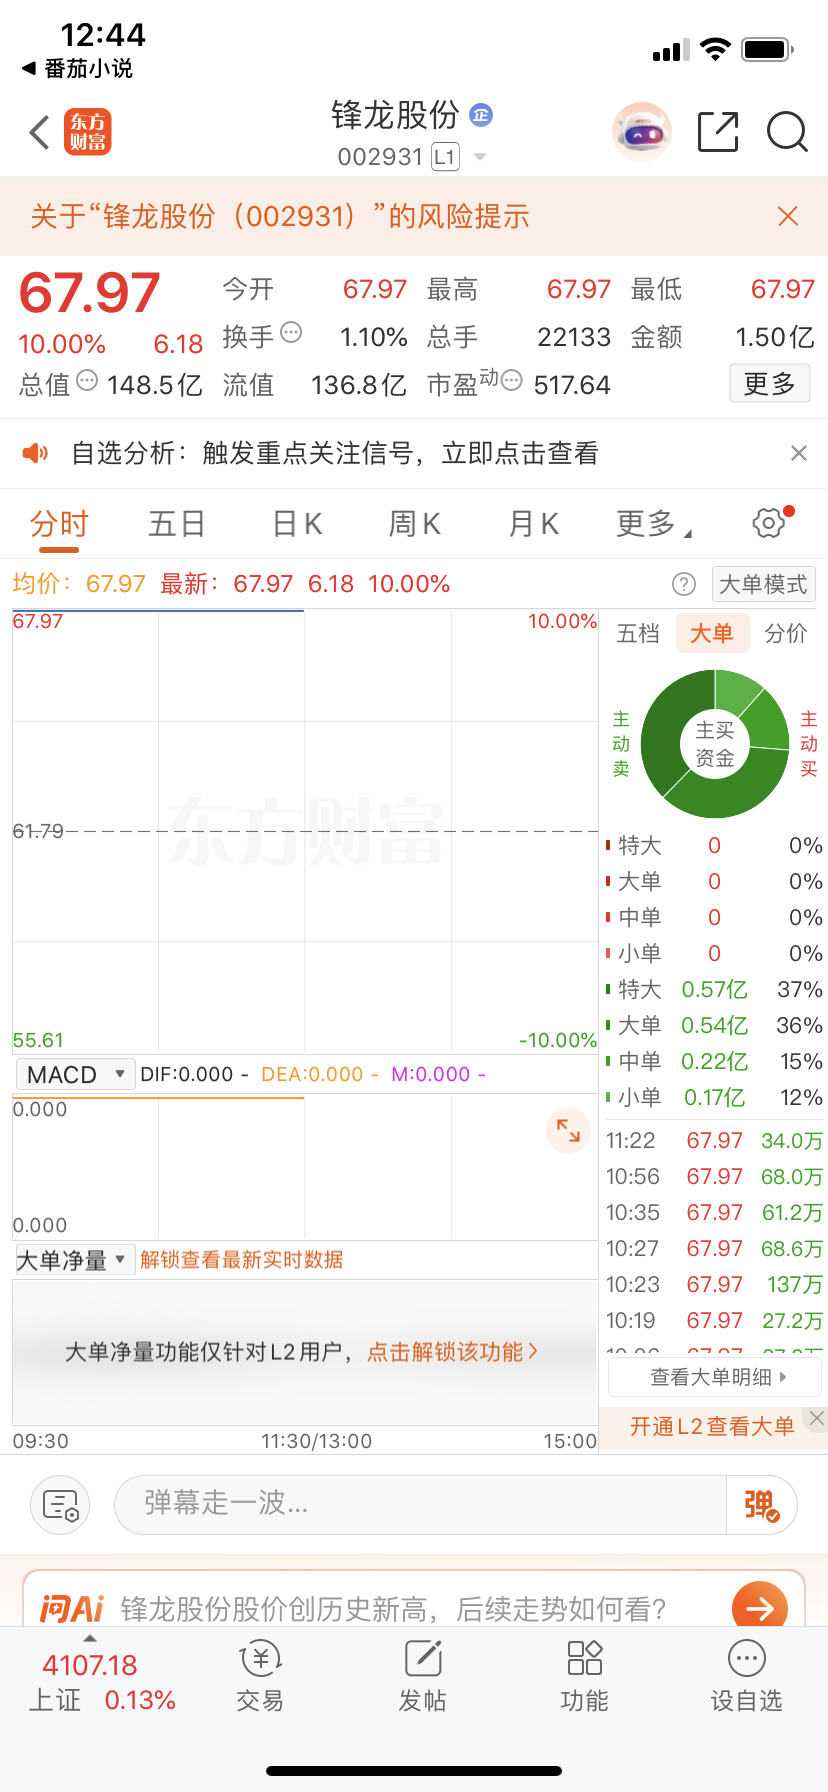The height and width of the screenshot is (1792, 828).
Task: Tap the 问Ai orange arrow button
Action: [760, 1608]
